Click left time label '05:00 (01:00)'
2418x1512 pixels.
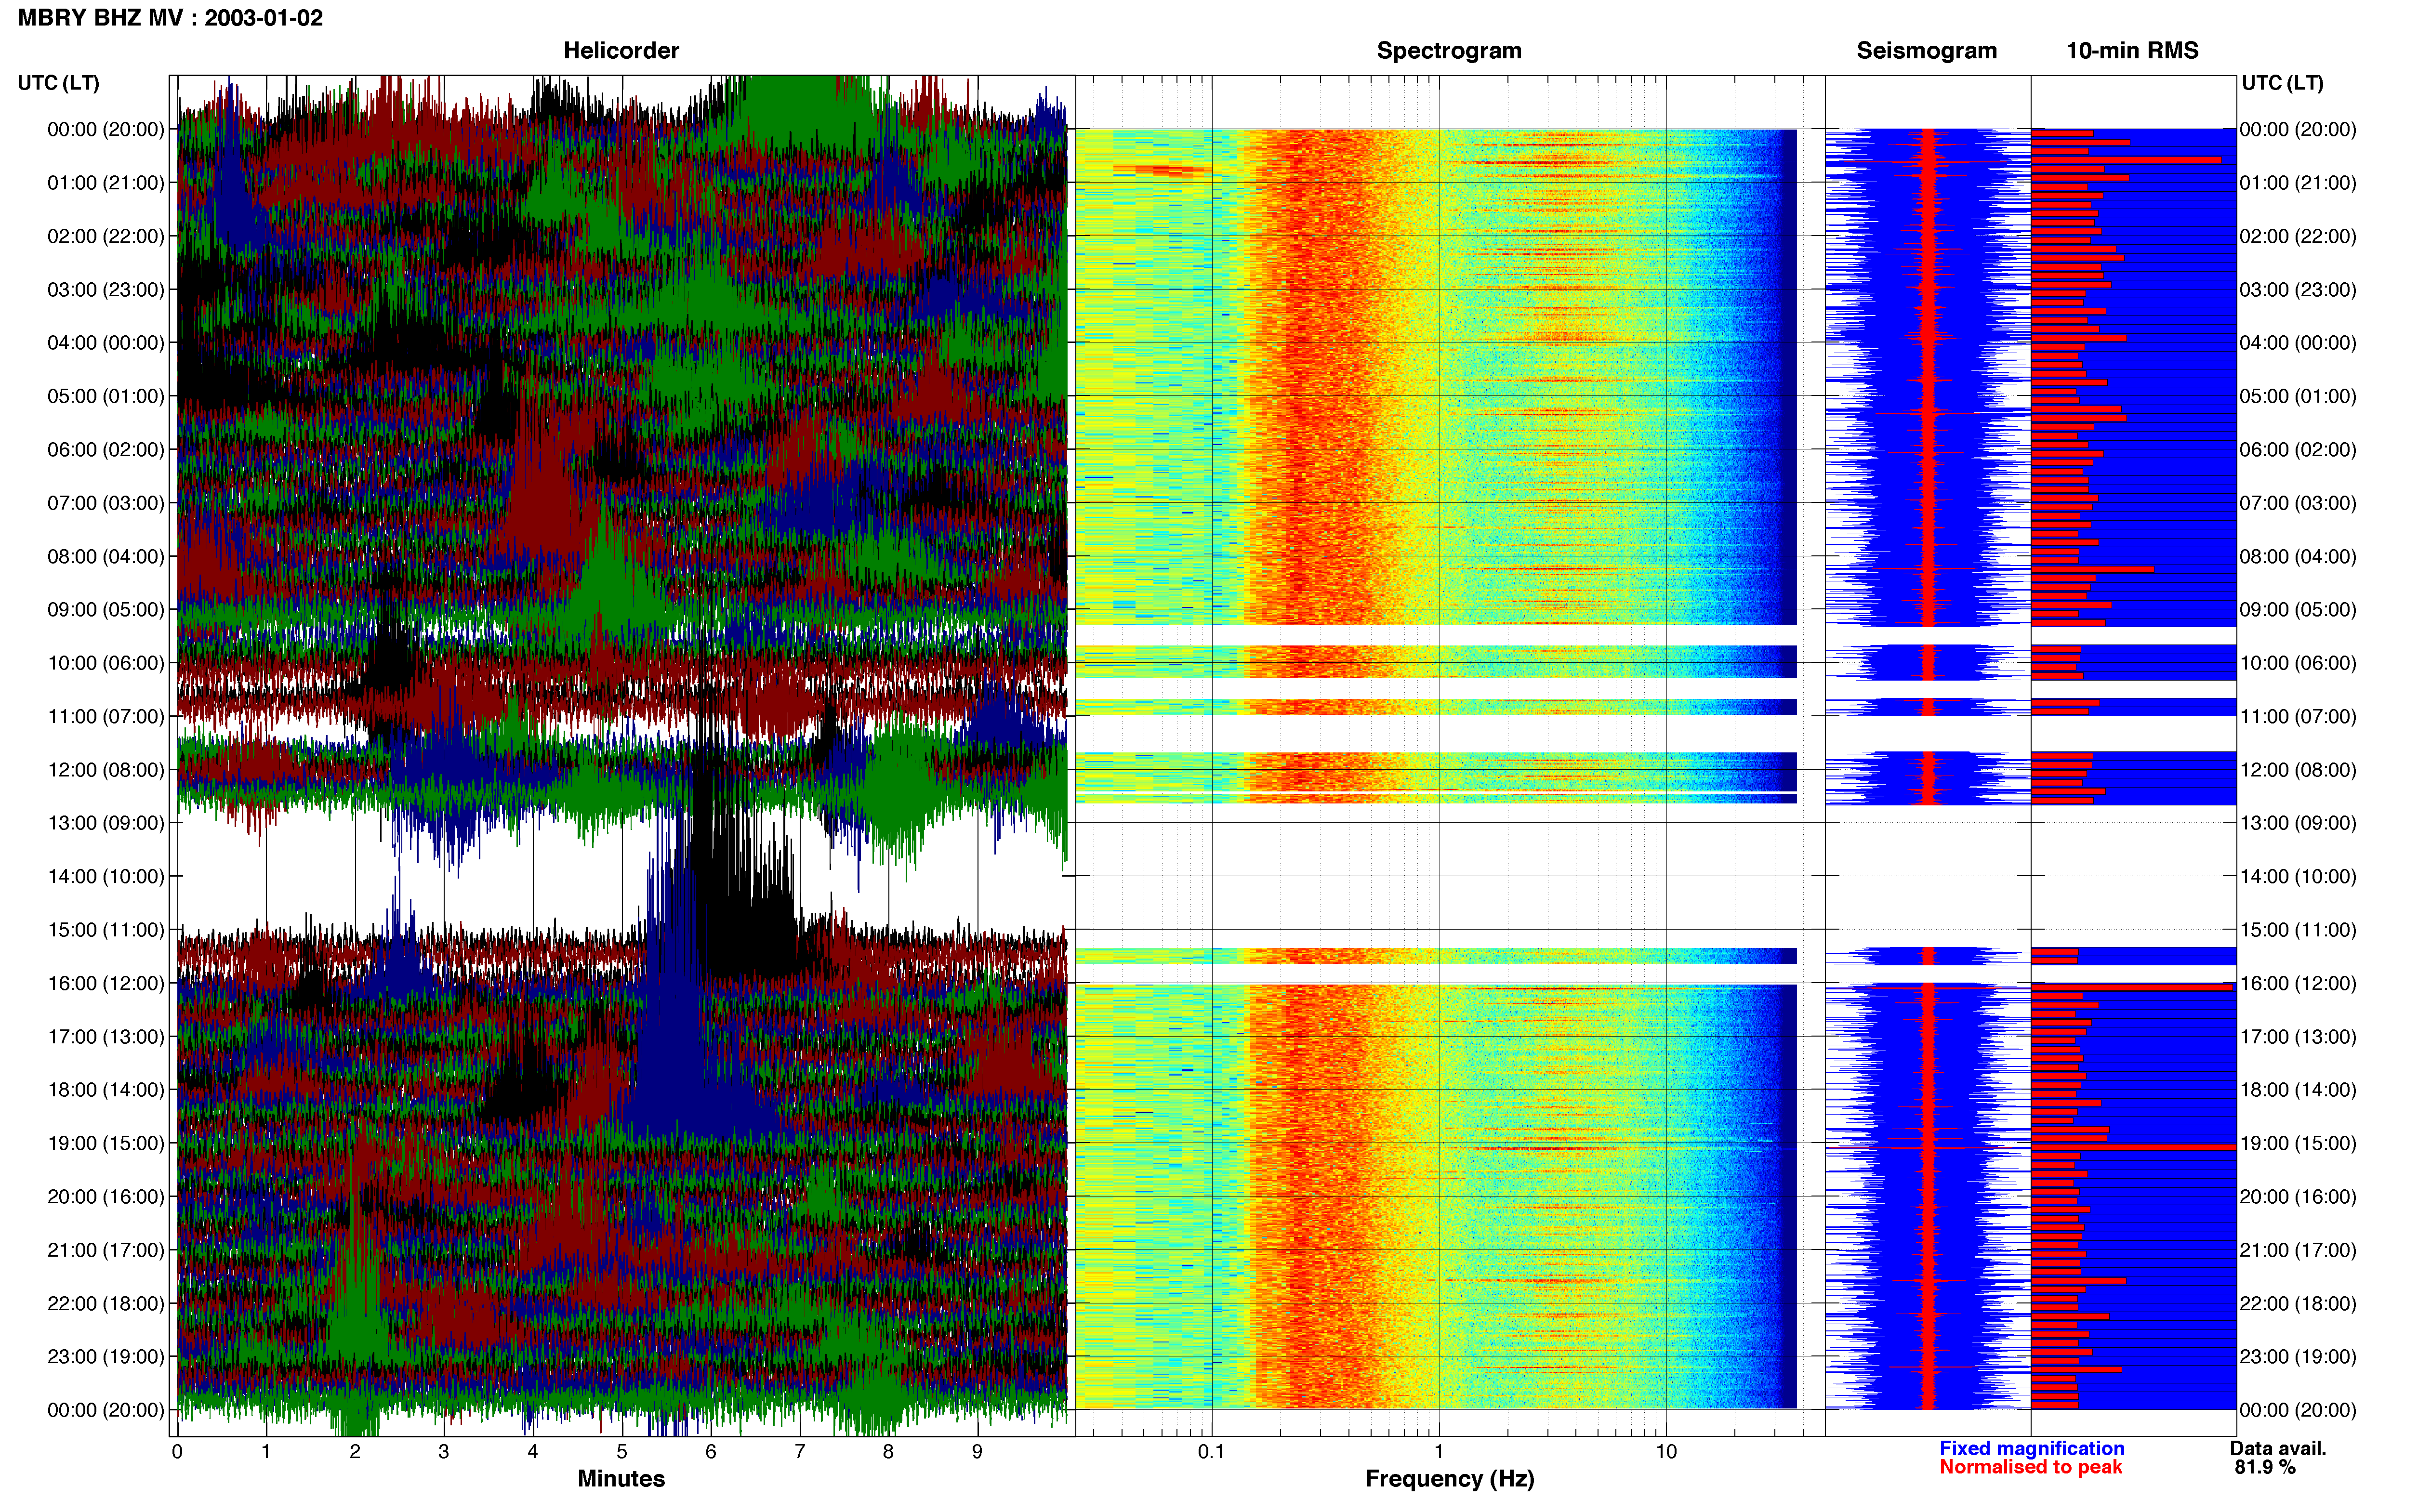[106, 396]
